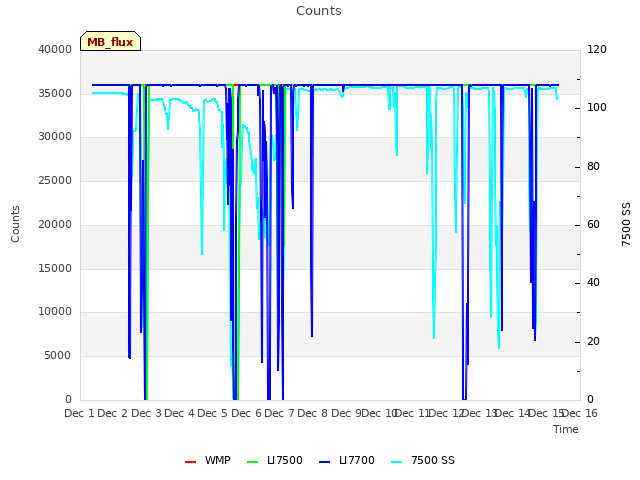Click the Dec 7 x-axis label
Image resolution: width=640 pixels, height=480 pixels.
coord(280,413)
